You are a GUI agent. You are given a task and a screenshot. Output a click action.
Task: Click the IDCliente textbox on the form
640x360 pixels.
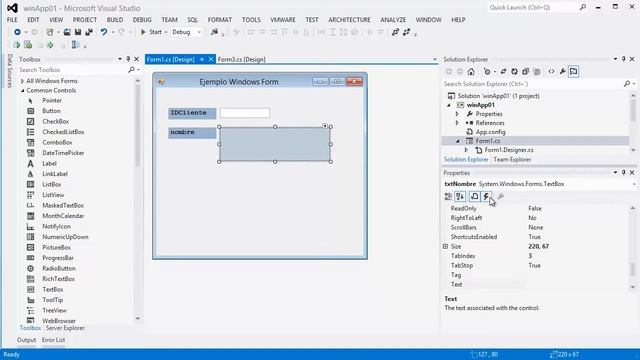point(245,113)
